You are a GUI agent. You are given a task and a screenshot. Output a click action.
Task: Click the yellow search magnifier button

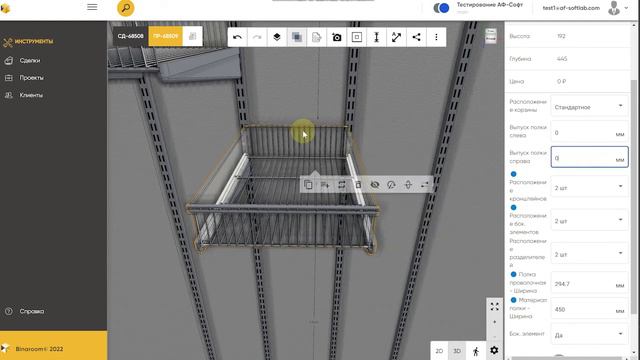(x=125, y=8)
